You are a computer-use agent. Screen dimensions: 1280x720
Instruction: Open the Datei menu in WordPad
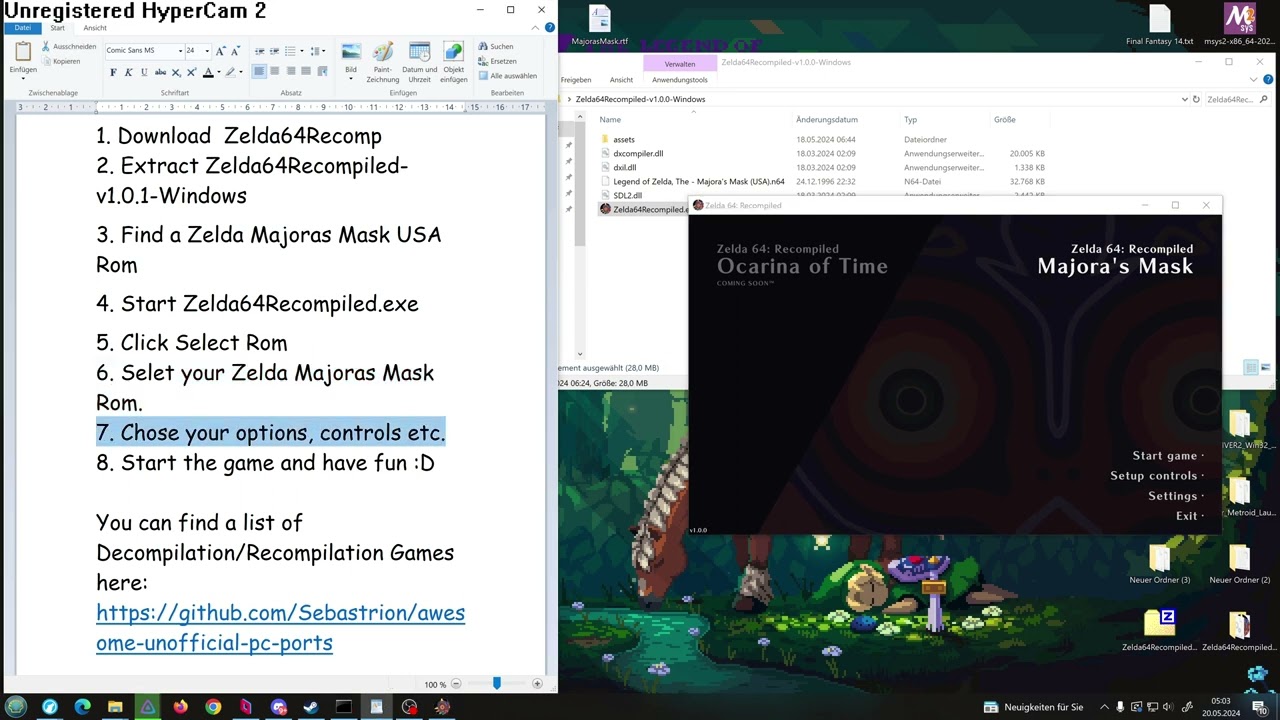(22, 28)
